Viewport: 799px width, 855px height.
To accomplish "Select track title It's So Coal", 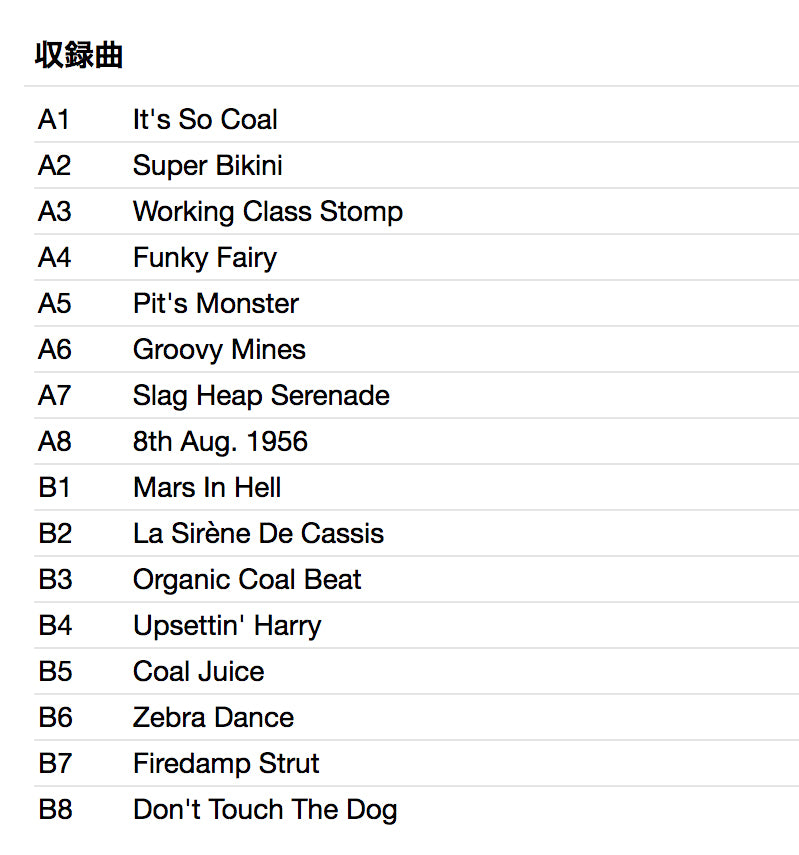I will tap(205, 120).
